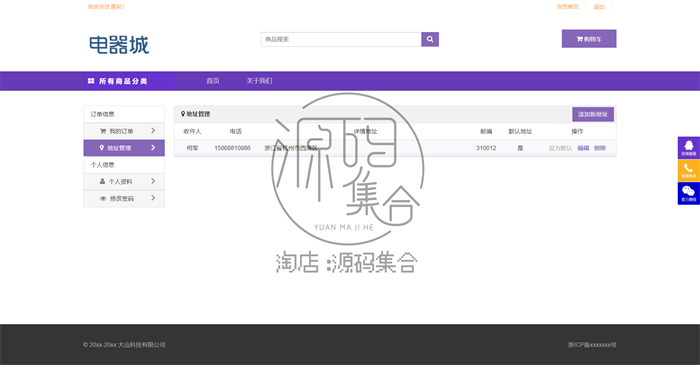This screenshot has width=700, height=365.
Task: Click the 浙ICP备 footer text
Action: (592, 344)
